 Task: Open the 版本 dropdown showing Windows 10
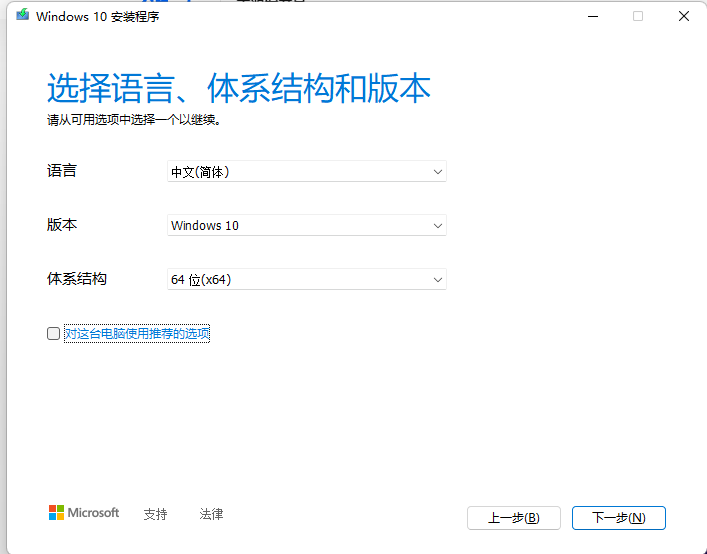[x=307, y=225]
